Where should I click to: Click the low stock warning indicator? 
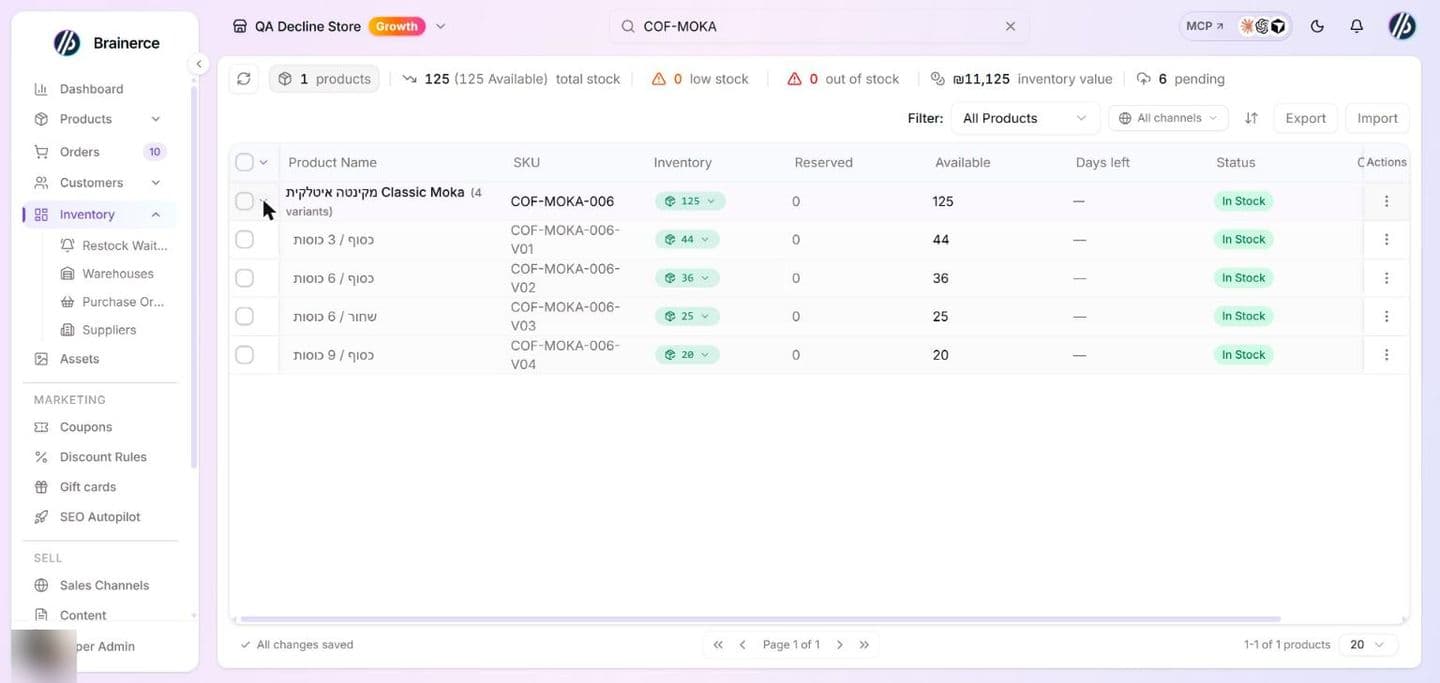click(x=699, y=79)
